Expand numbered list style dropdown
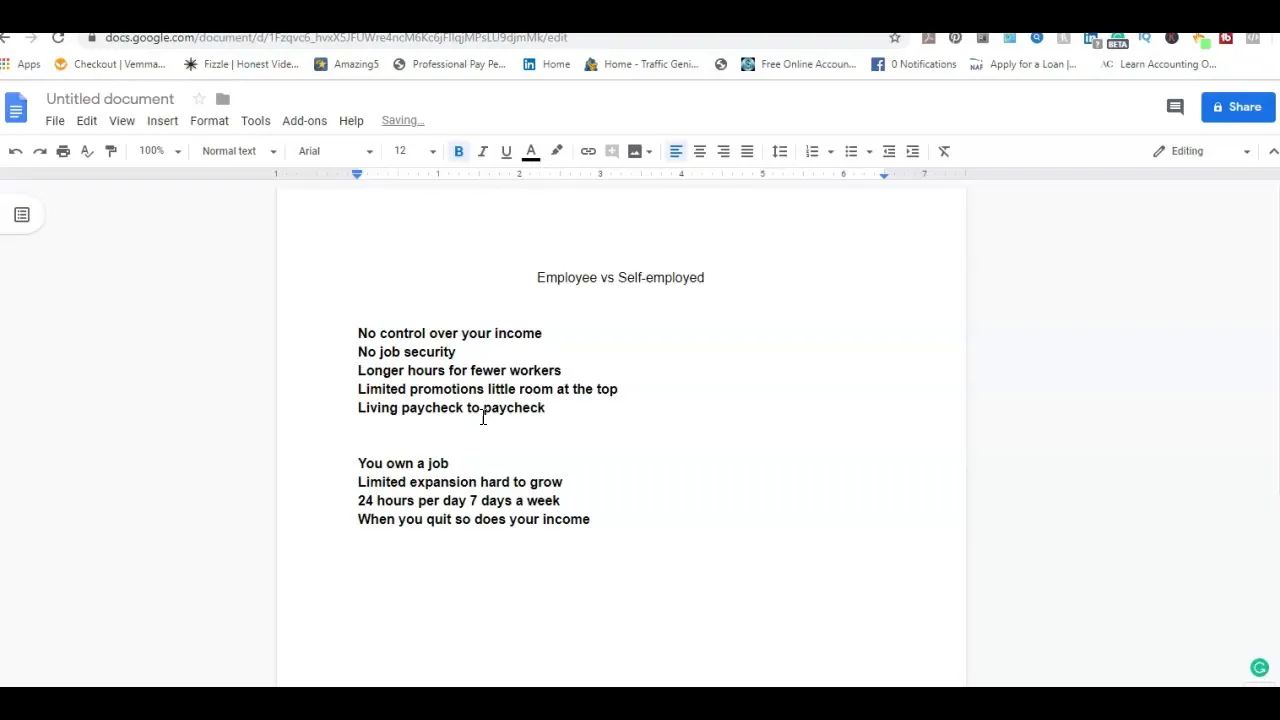 click(x=830, y=152)
